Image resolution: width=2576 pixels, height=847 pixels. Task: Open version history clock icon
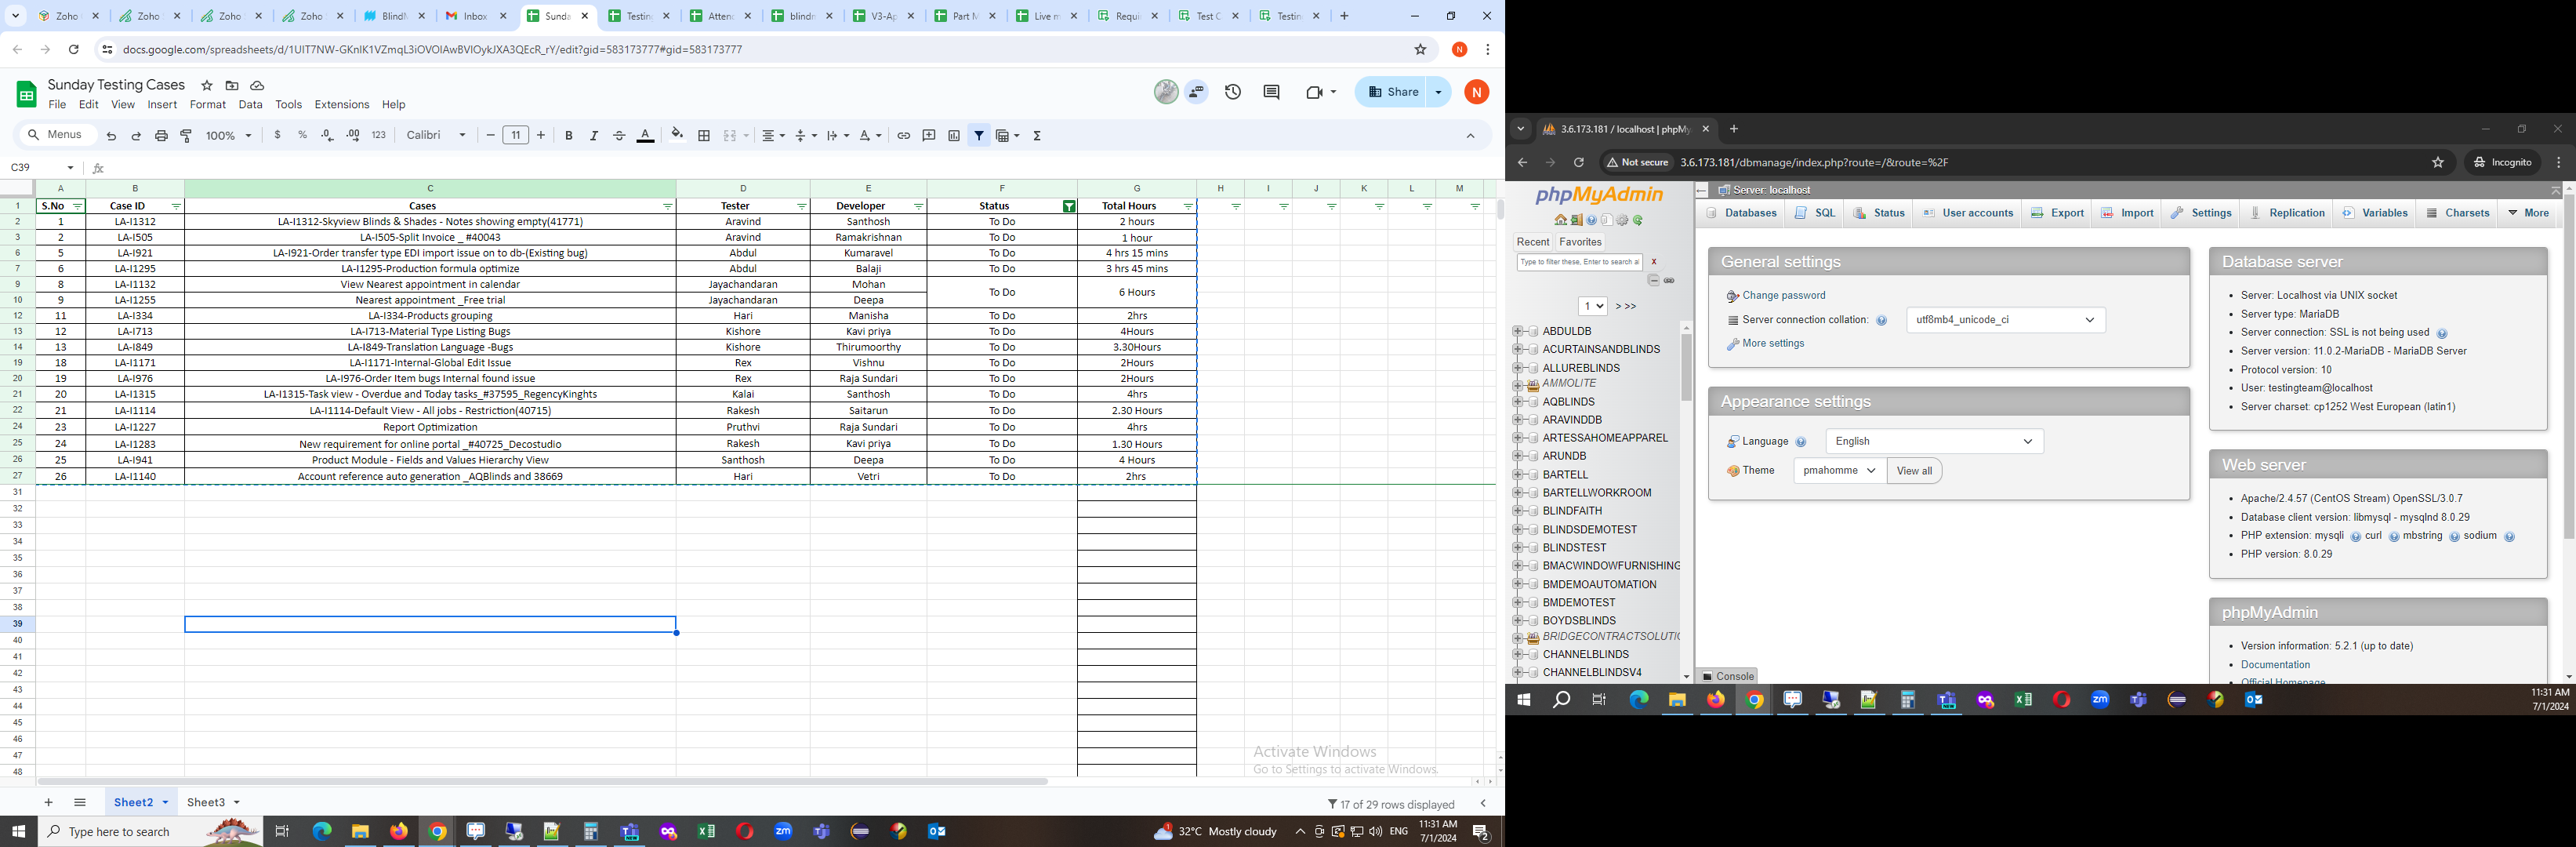[x=1233, y=92]
